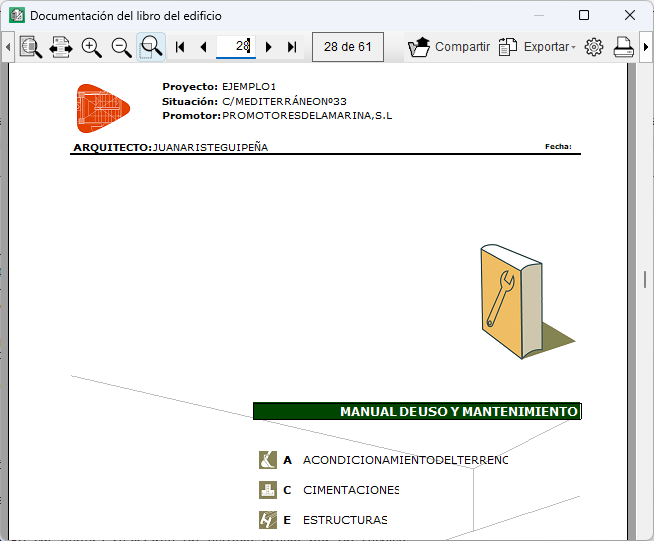Click the Estructuras section icon
Viewport: 654px width, 541px height.
click(x=268, y=520)
